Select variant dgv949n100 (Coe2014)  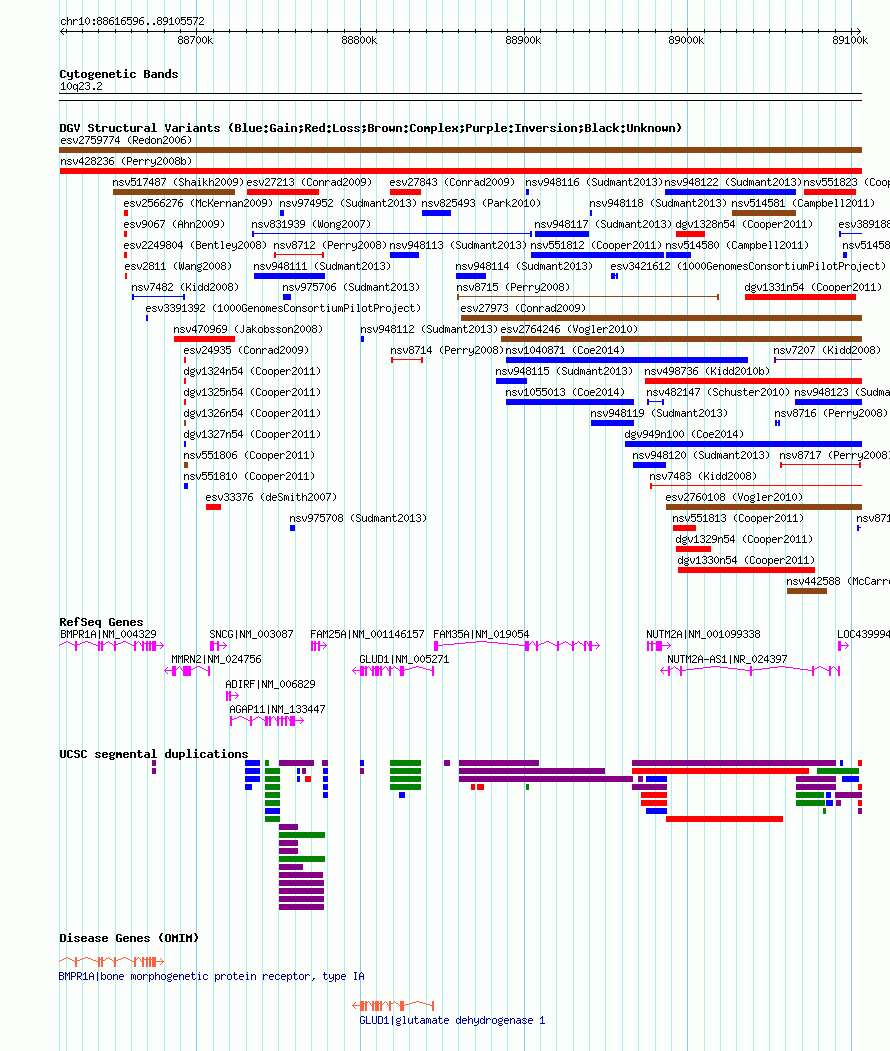click(684, 434)
